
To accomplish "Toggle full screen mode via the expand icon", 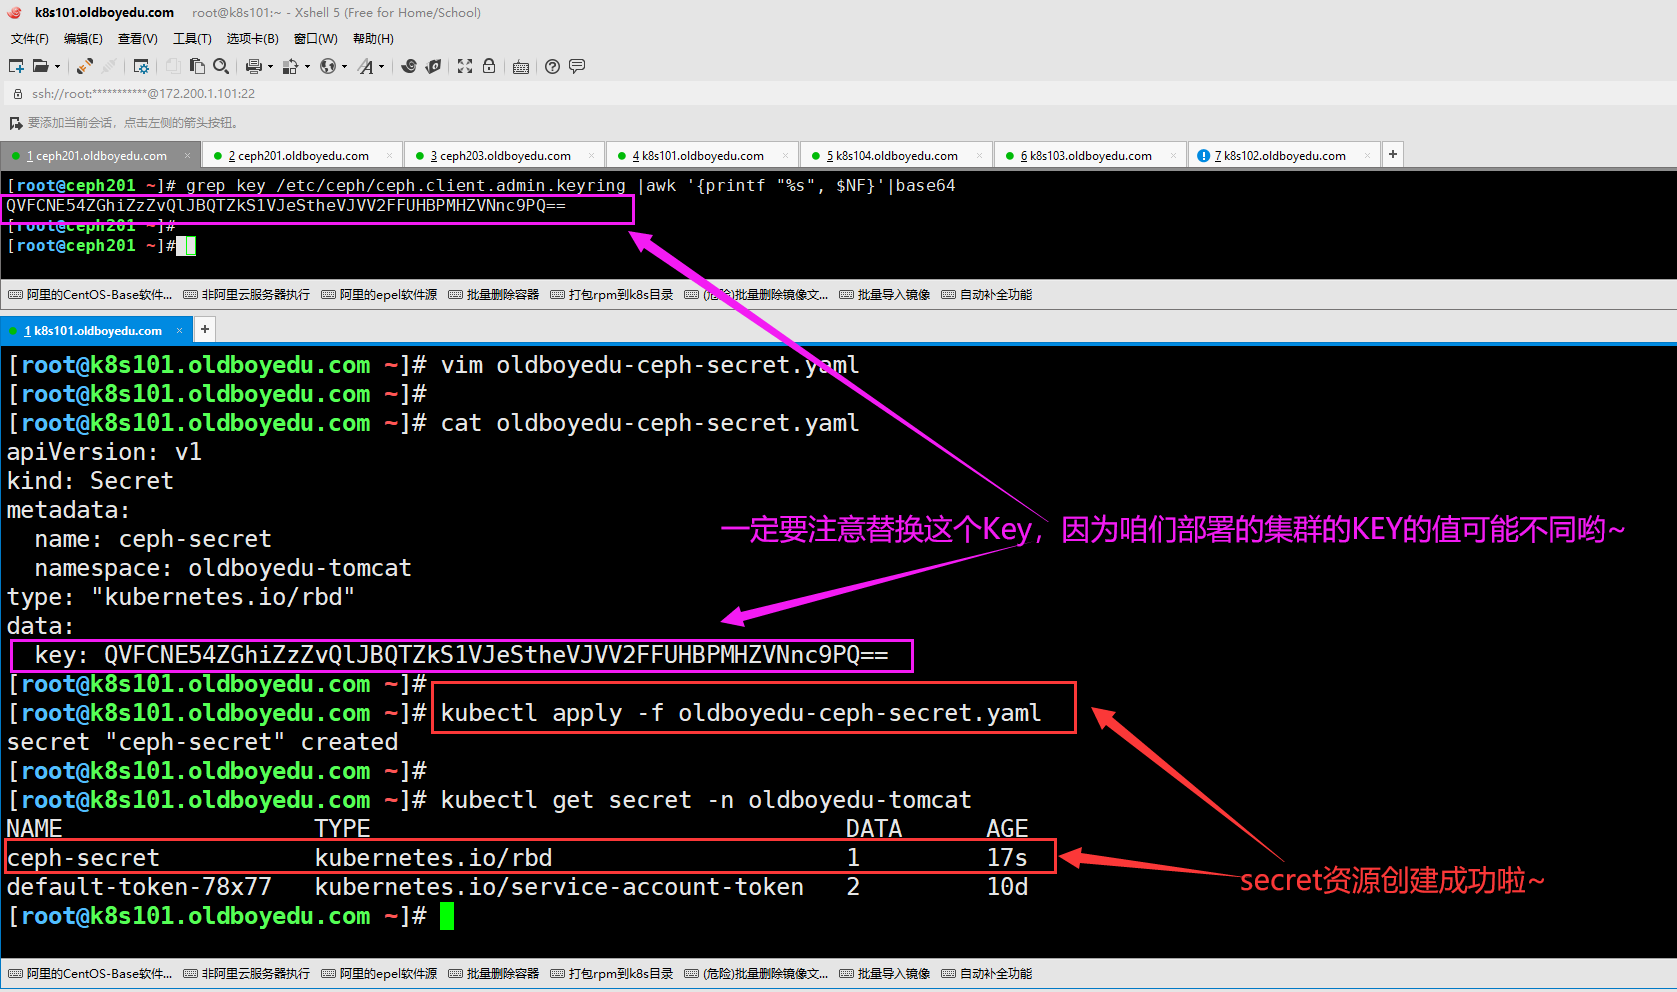I will (x=464, y=66).
